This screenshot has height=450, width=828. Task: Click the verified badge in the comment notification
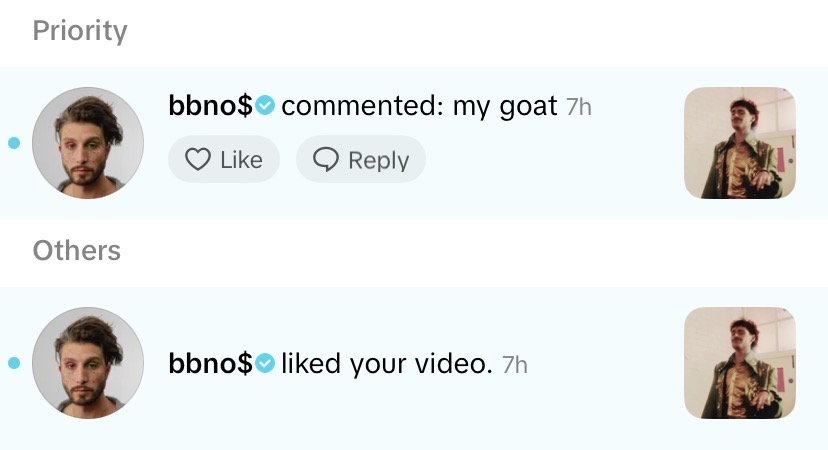click(265, 105)
